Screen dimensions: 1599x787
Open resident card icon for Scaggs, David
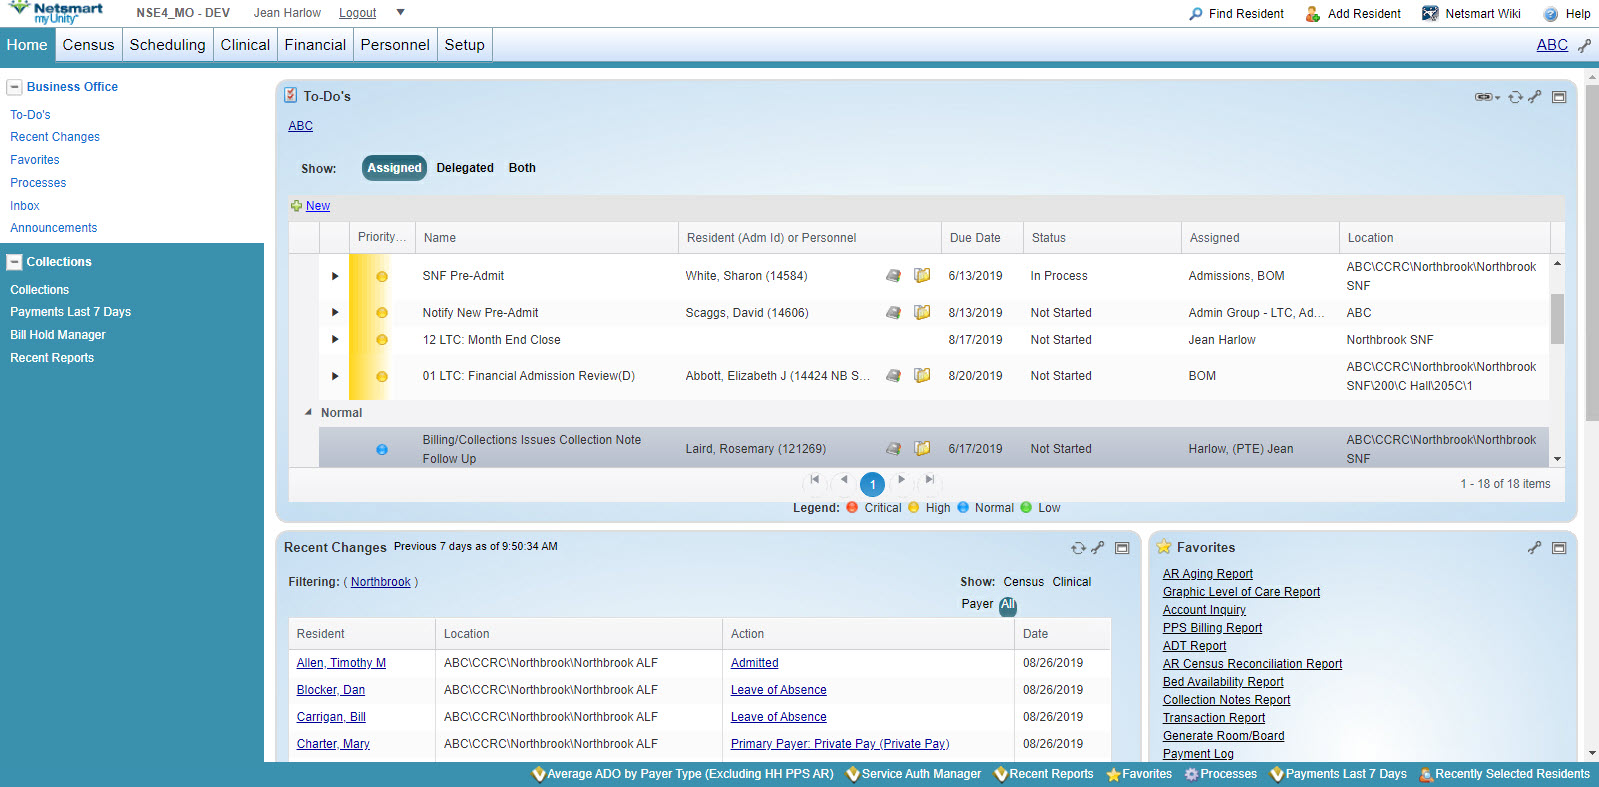pyautogui.click(x=893, y=313)
